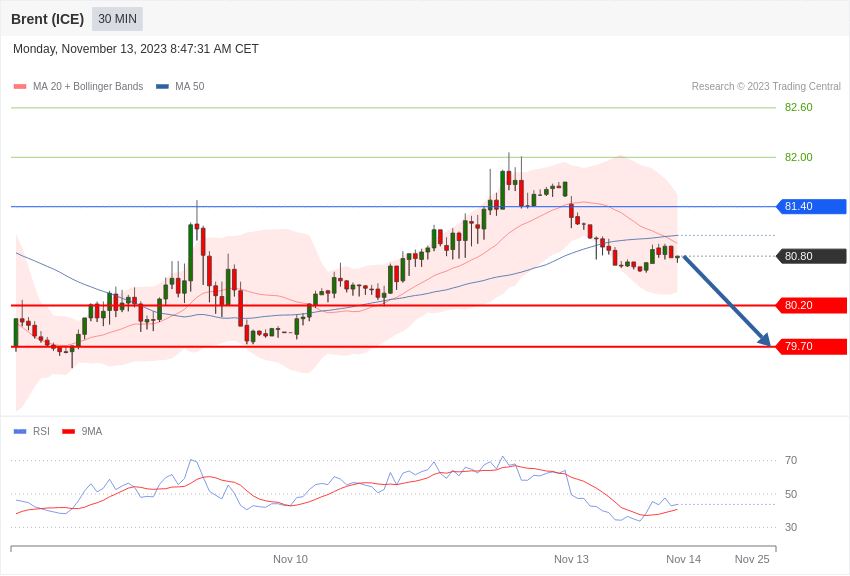Click the Nov 13 date axis label
The image size is (850, 576).
[571, 559]
